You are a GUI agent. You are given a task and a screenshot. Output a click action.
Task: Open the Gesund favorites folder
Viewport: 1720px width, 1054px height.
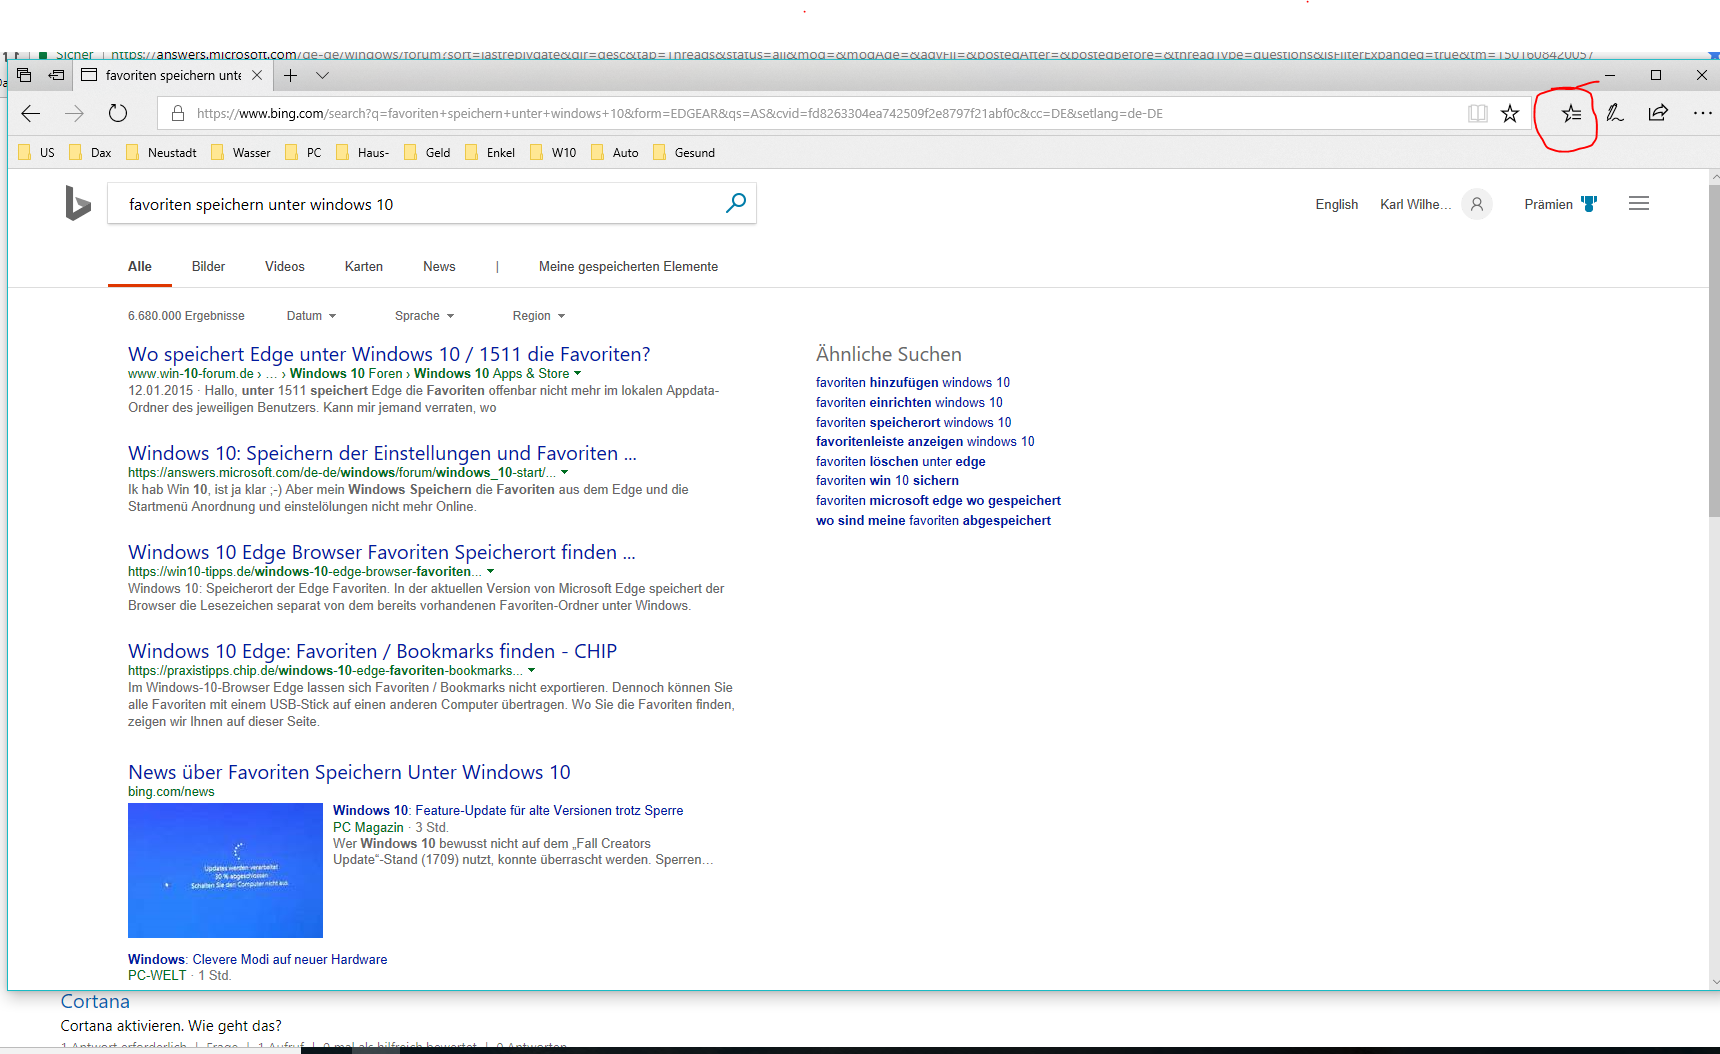pyautogui.click(x=684, y=152)
